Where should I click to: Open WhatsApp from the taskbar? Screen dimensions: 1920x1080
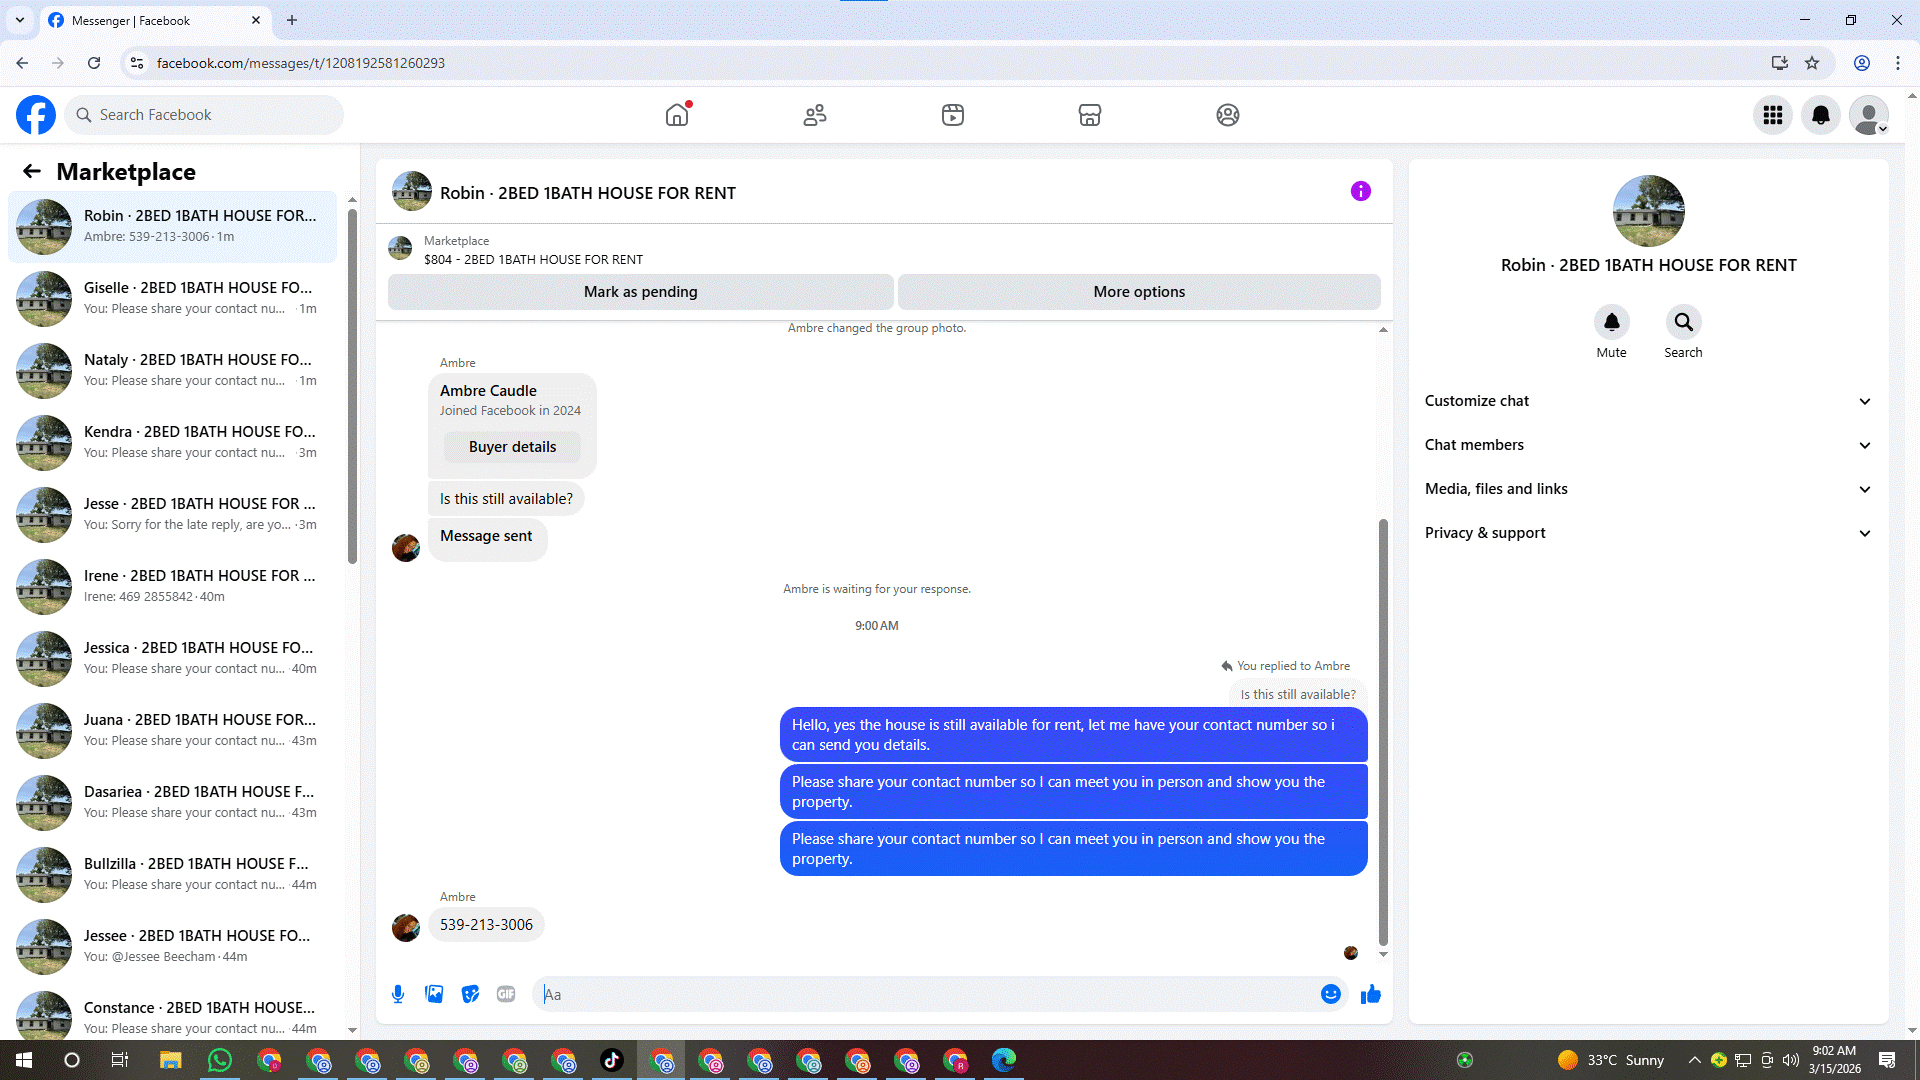[220, 1060]
